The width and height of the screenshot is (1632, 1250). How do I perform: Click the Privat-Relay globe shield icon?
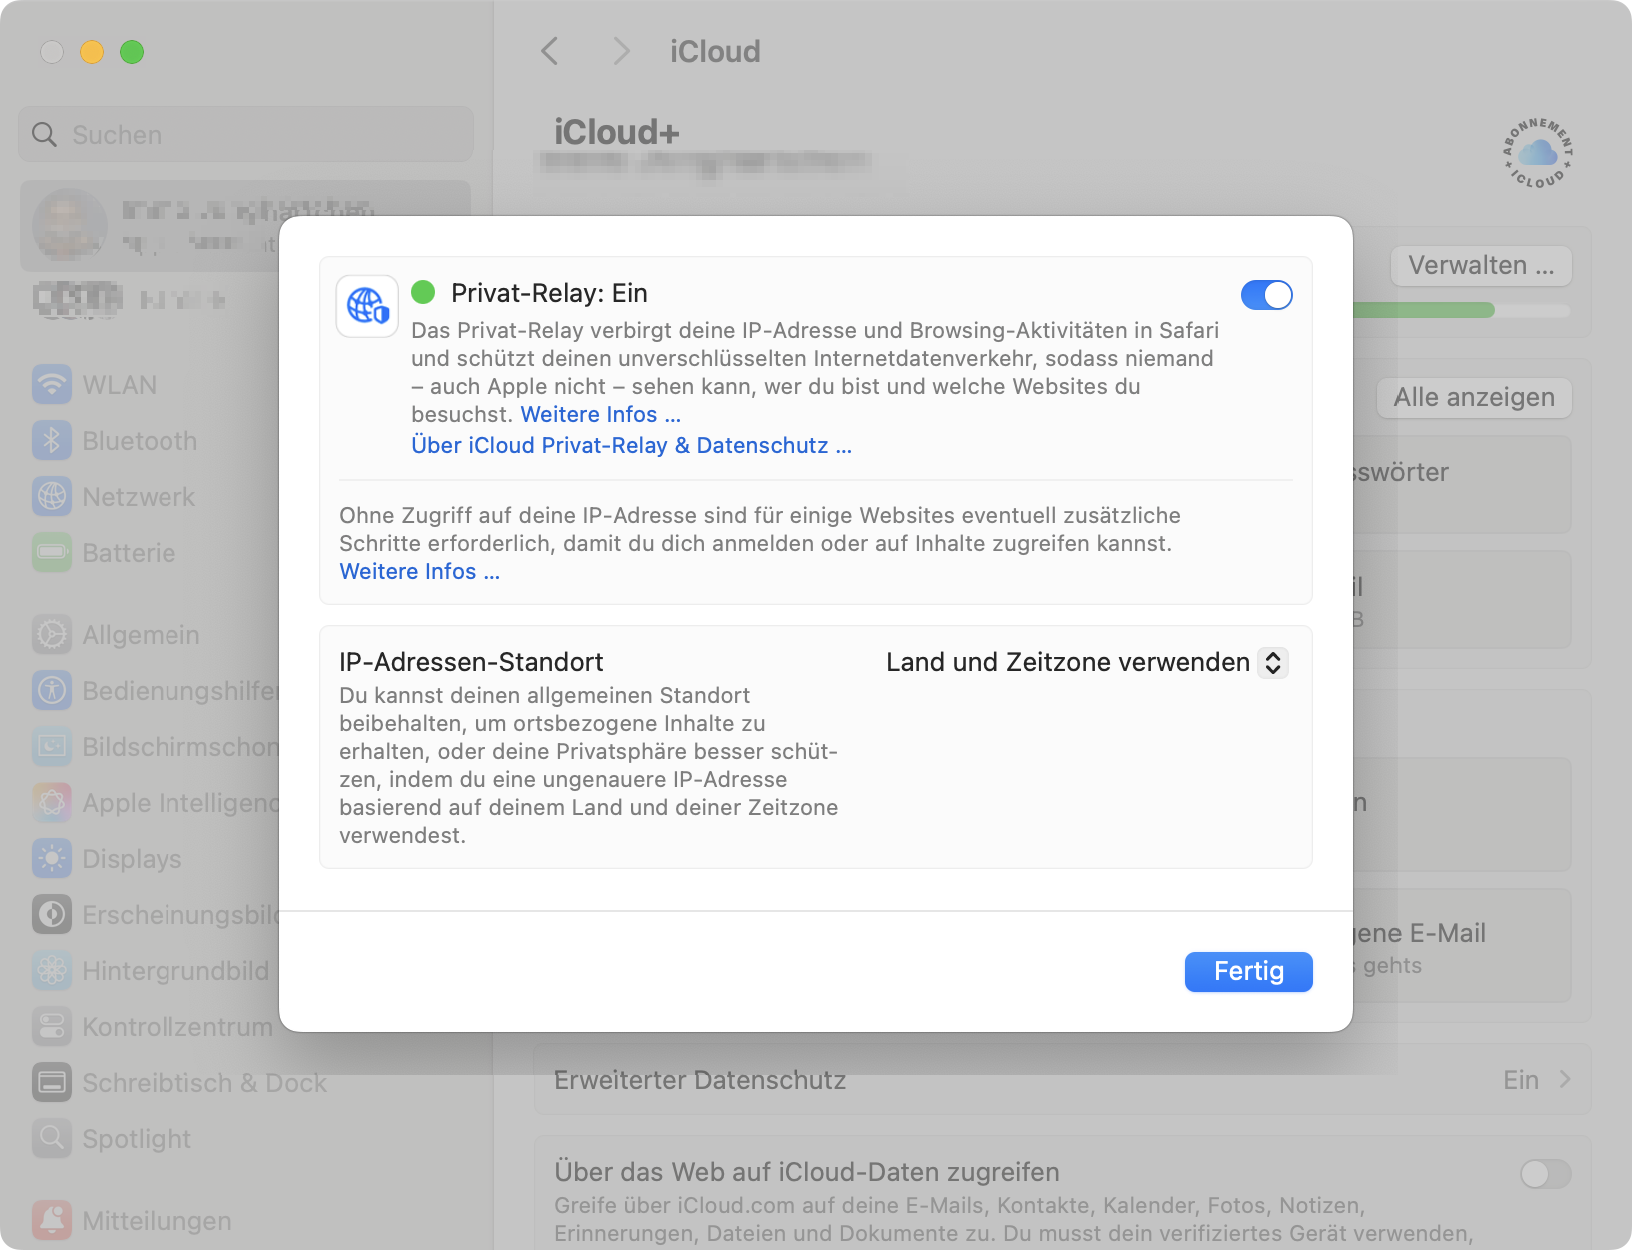(x=367, y=306)
